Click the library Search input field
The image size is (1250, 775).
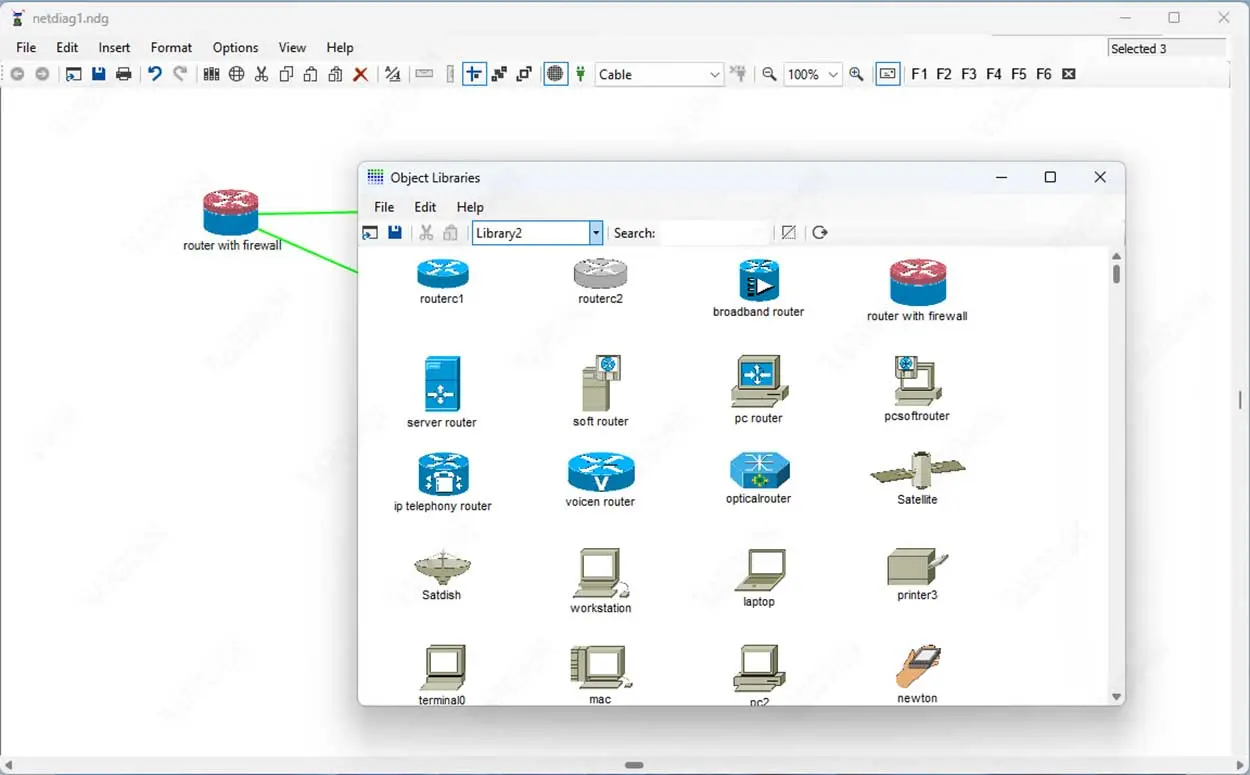[715, 233]
